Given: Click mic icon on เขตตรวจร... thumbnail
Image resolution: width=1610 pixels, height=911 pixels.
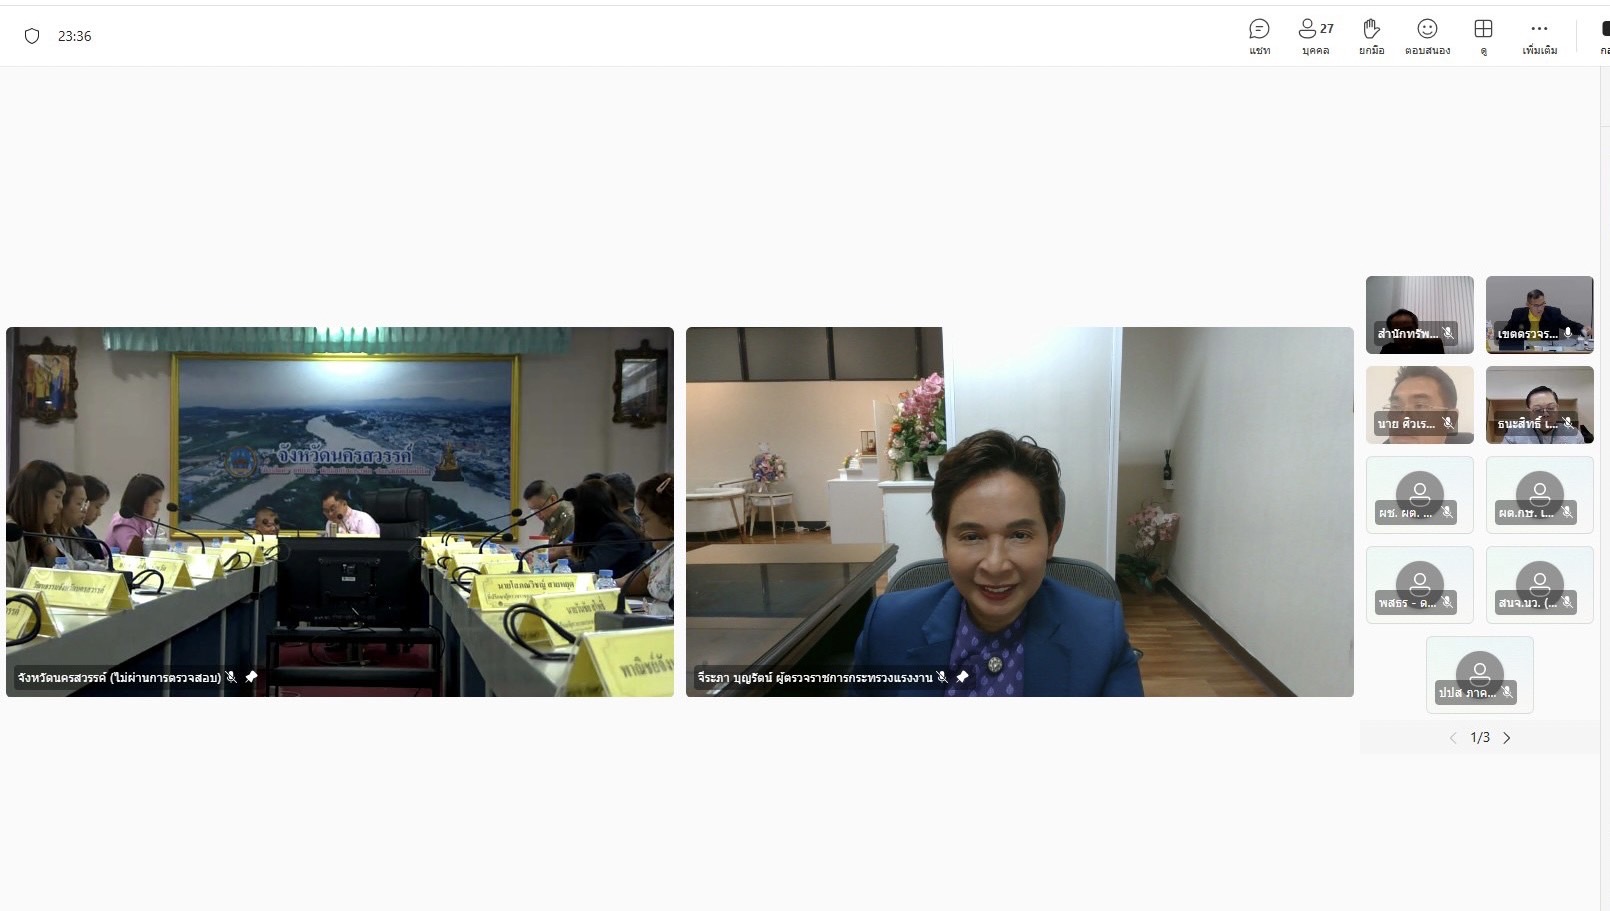Looking at the screenshot, I should tap(1568, 333).
